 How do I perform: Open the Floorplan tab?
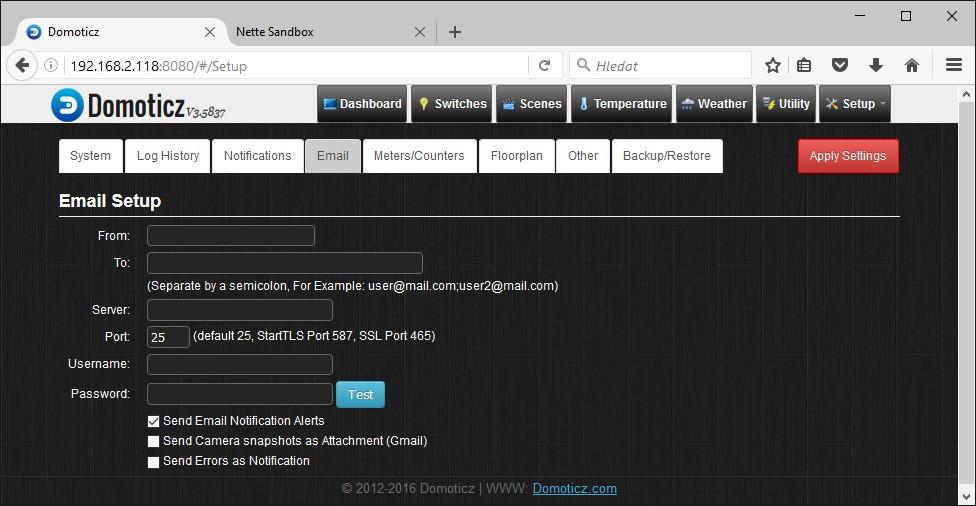click(x=517, y=156)
